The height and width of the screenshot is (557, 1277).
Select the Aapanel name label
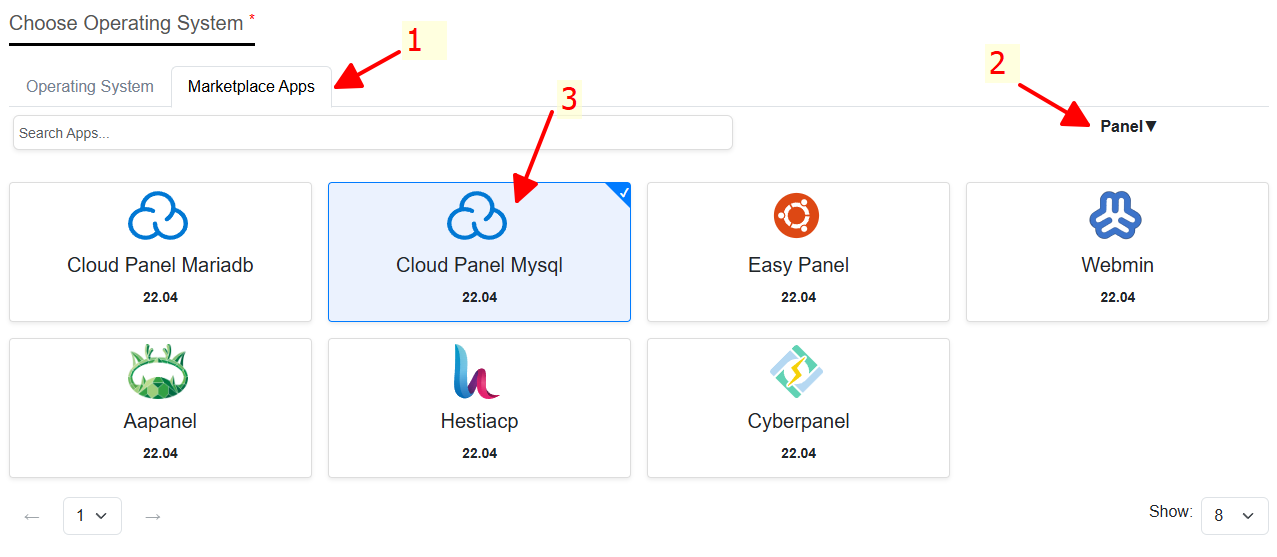click(x=160, y=421)
